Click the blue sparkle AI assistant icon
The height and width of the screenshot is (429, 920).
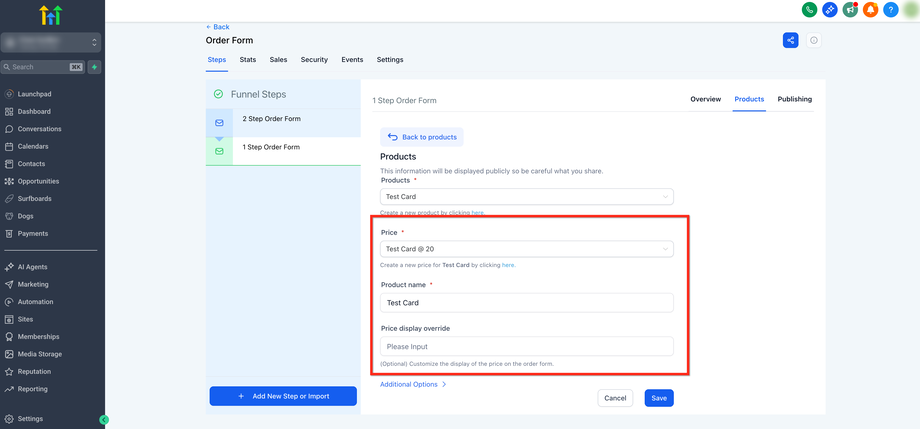(830, 10)
